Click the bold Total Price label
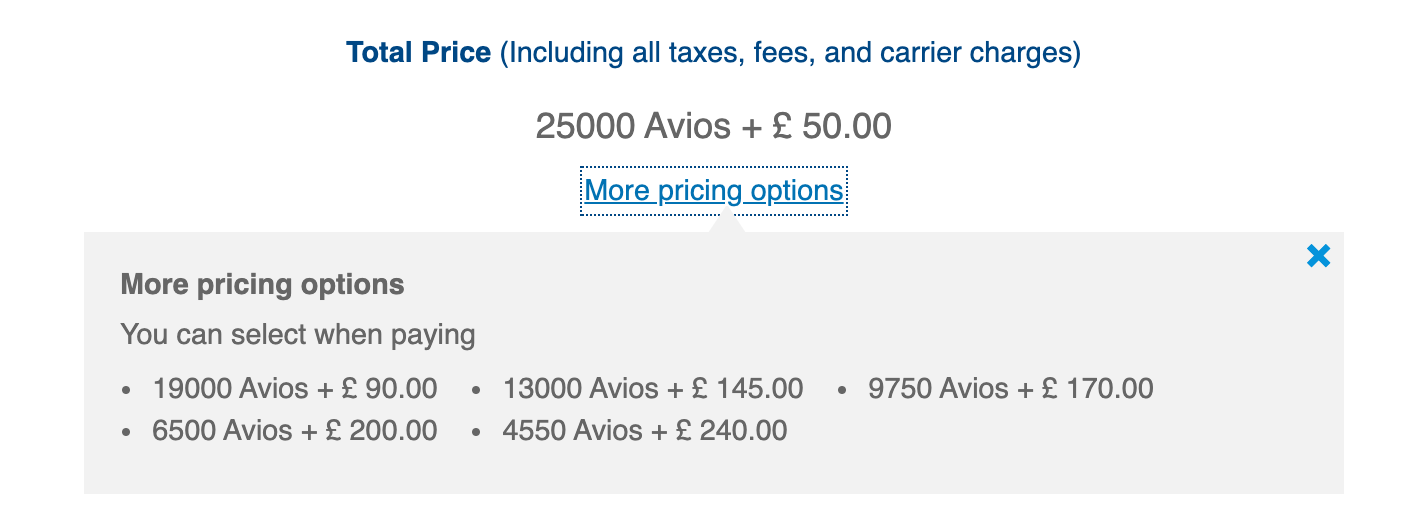1422x524 pixels. tap(418, 52)
